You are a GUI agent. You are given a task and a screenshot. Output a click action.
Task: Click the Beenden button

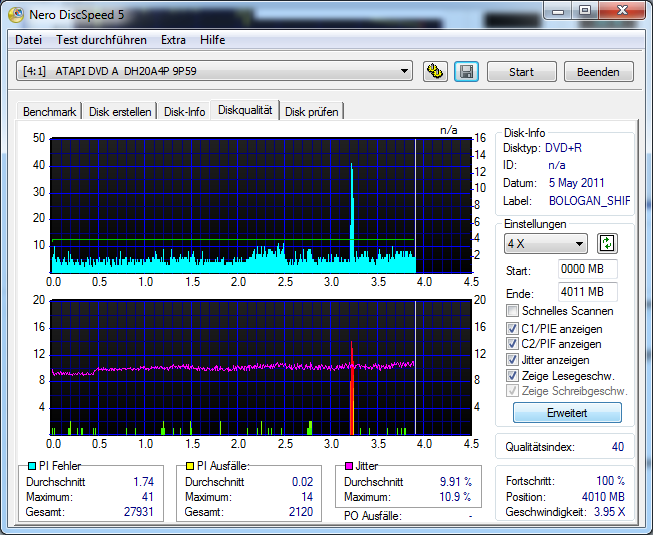click(x=598, y=72)
